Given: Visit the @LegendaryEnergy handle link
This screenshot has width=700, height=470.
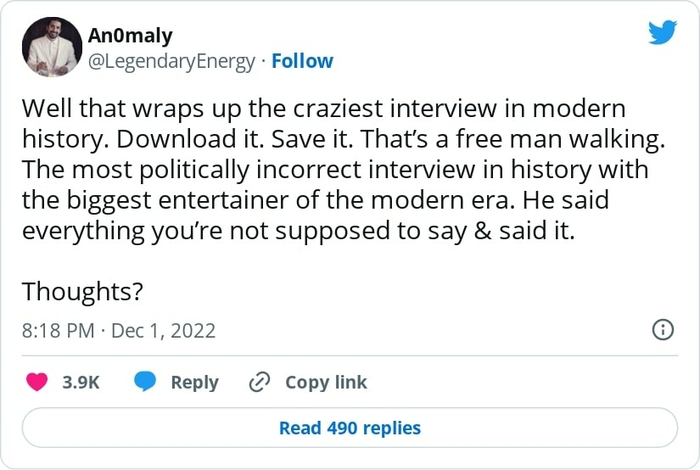Looking at the screenshot, I should click(171, 61).
